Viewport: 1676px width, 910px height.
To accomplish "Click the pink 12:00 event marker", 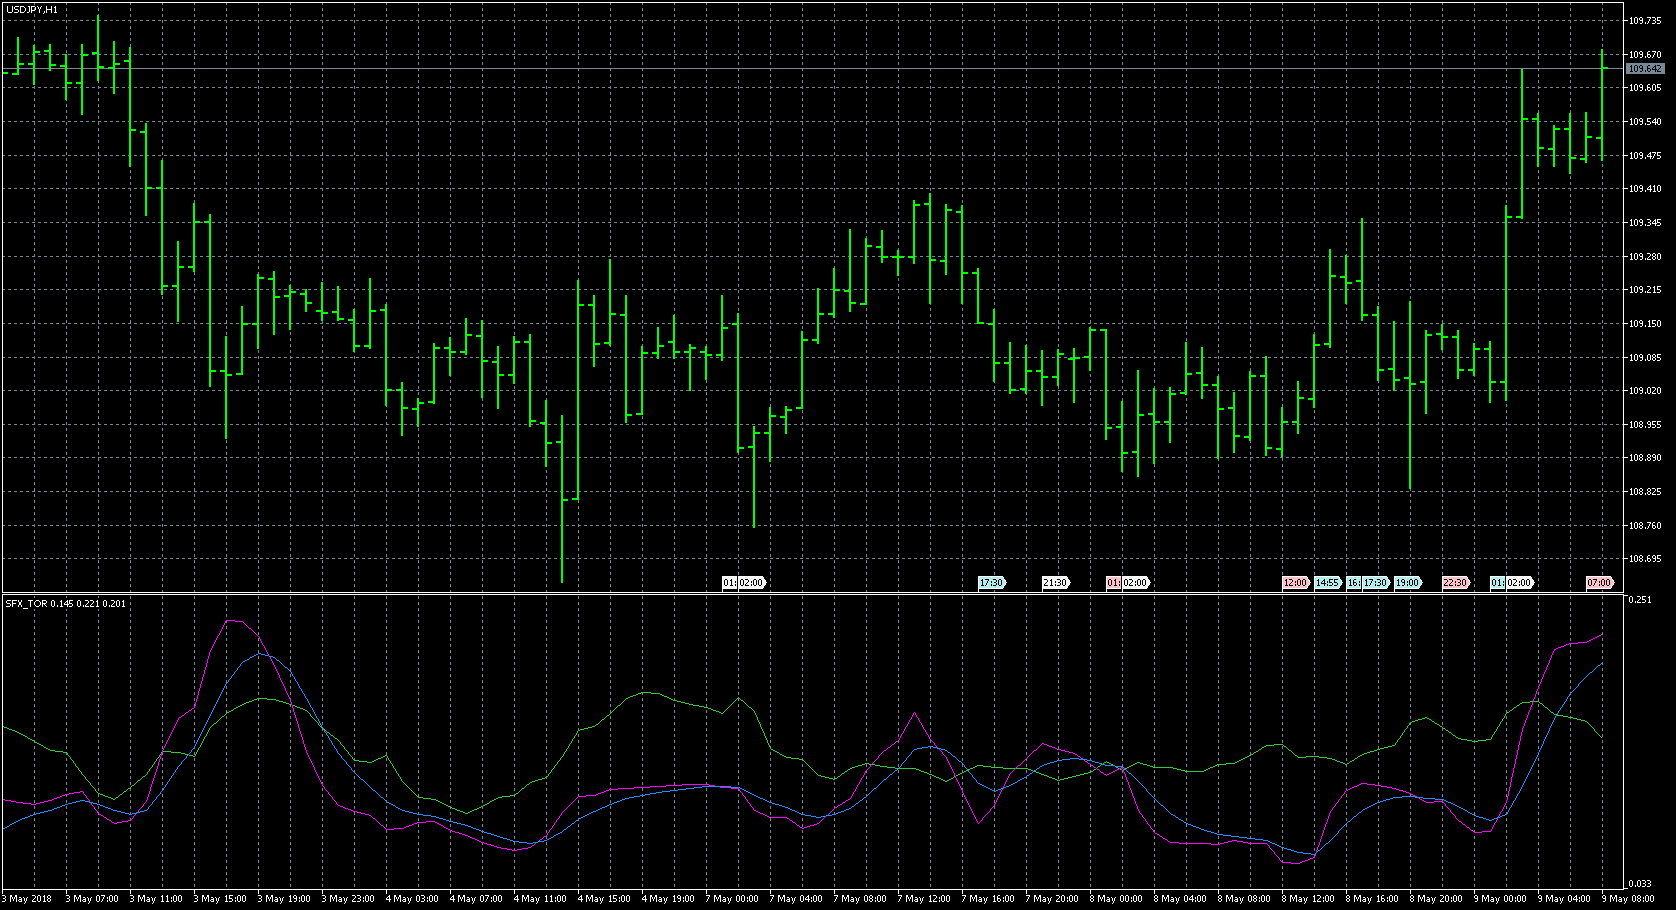I will [1295, 583].
